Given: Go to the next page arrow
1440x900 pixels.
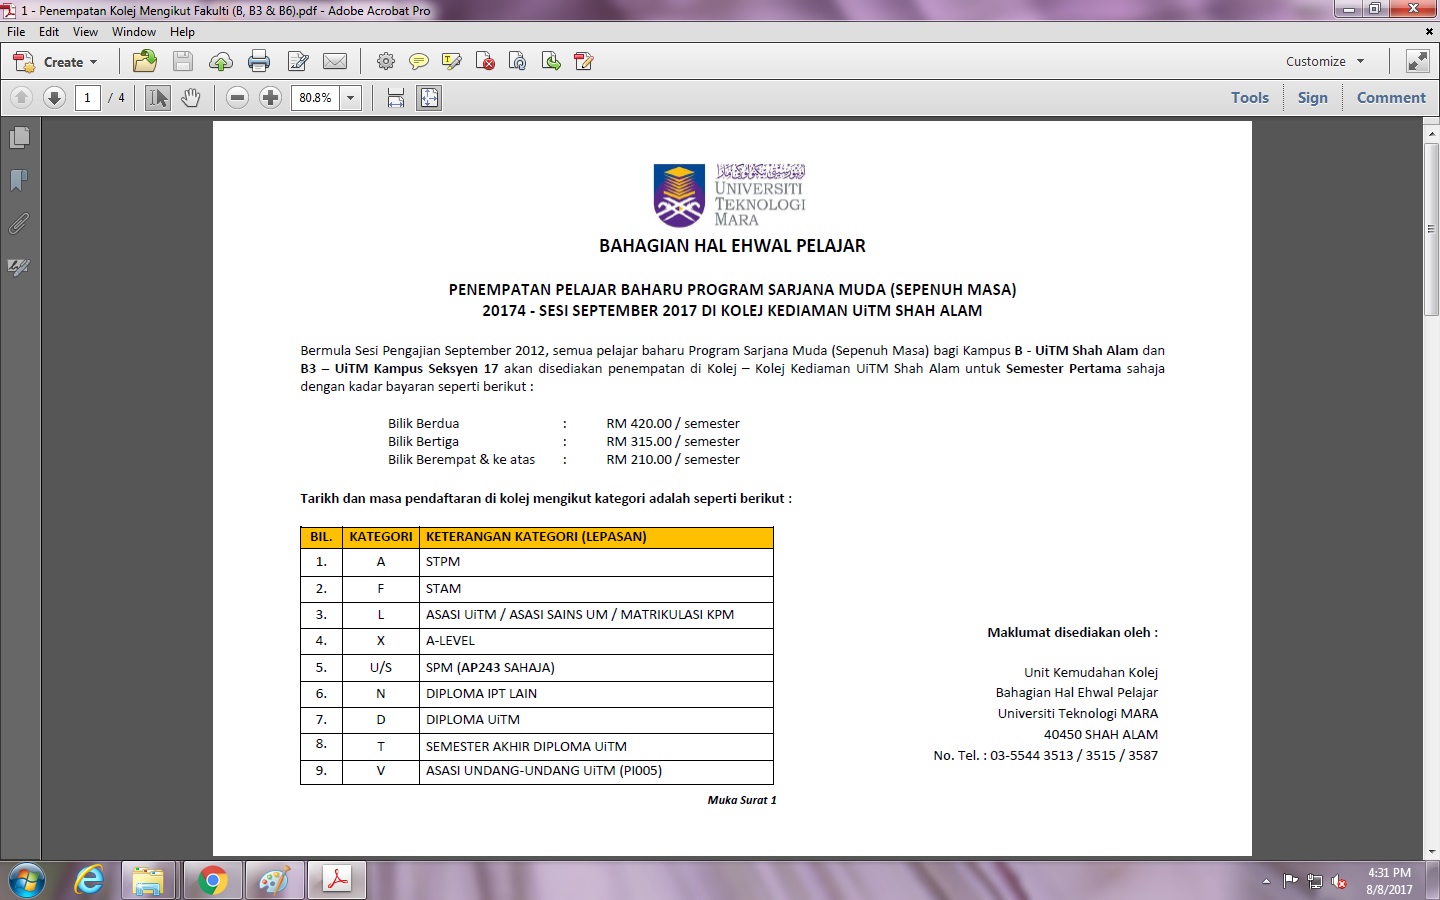Looking at the screenshot, I should pos(55,97).
